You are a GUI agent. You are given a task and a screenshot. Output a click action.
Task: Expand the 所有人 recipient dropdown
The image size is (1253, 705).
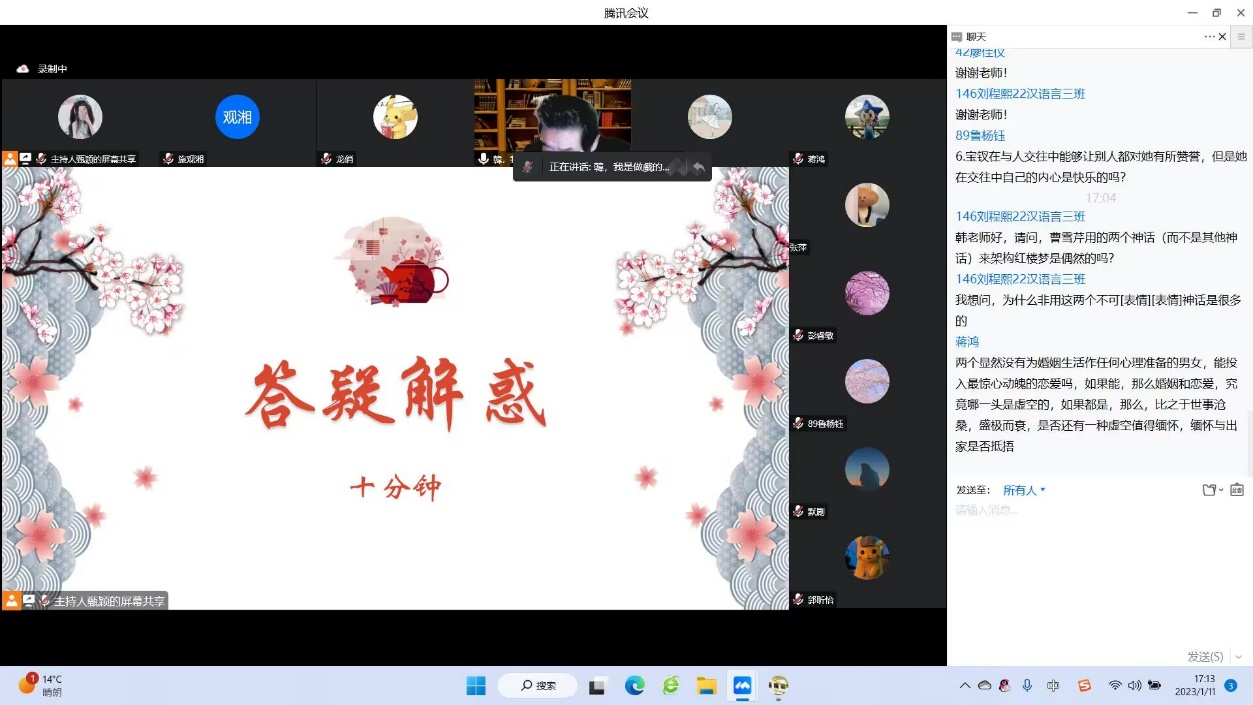point(1024,490)
